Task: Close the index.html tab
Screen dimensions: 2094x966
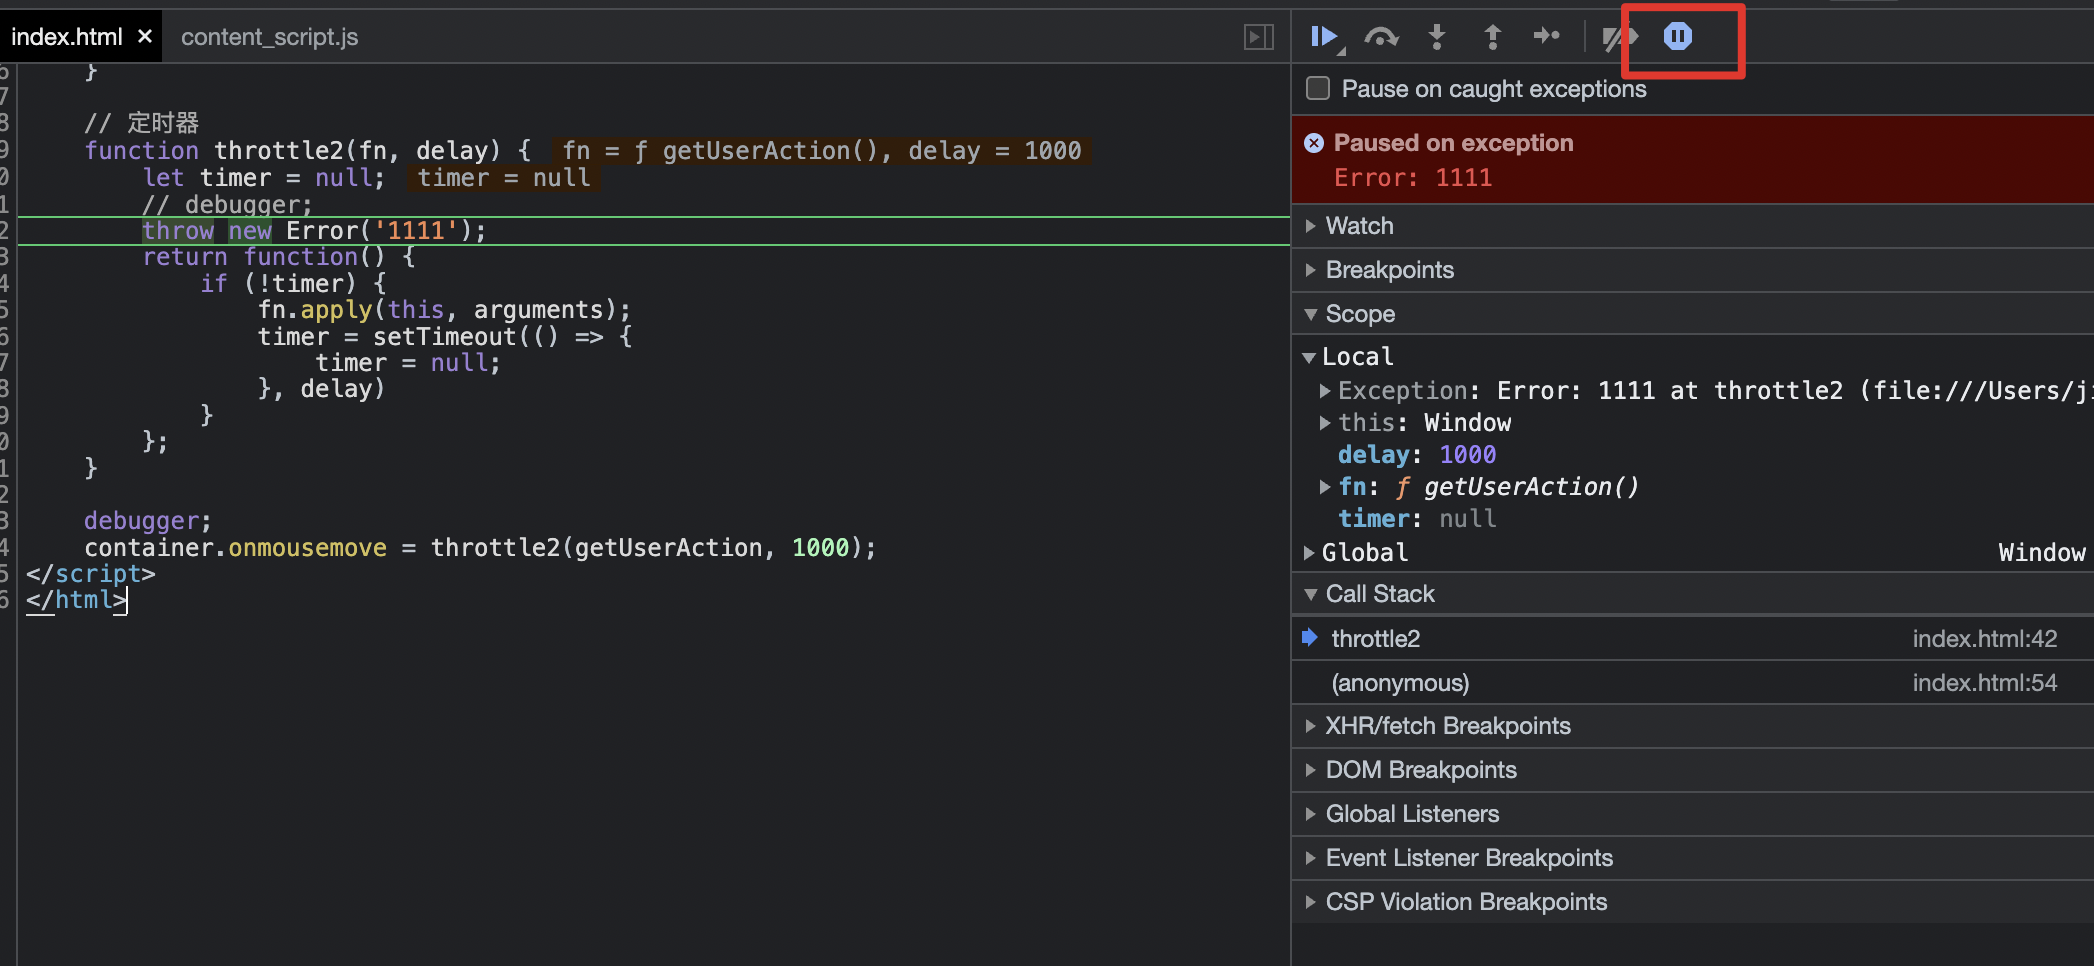Action: (145, 37)
